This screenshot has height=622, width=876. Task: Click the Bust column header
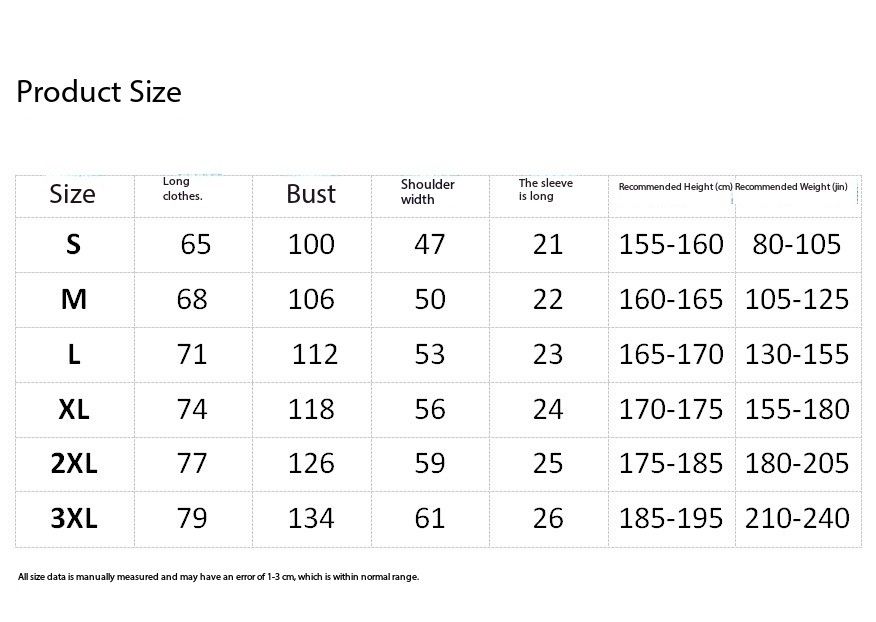[311, 194]
